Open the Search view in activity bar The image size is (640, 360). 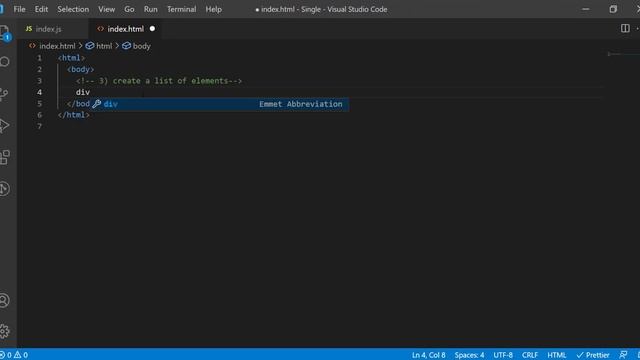pyautogui.click(x=4, y=62)
